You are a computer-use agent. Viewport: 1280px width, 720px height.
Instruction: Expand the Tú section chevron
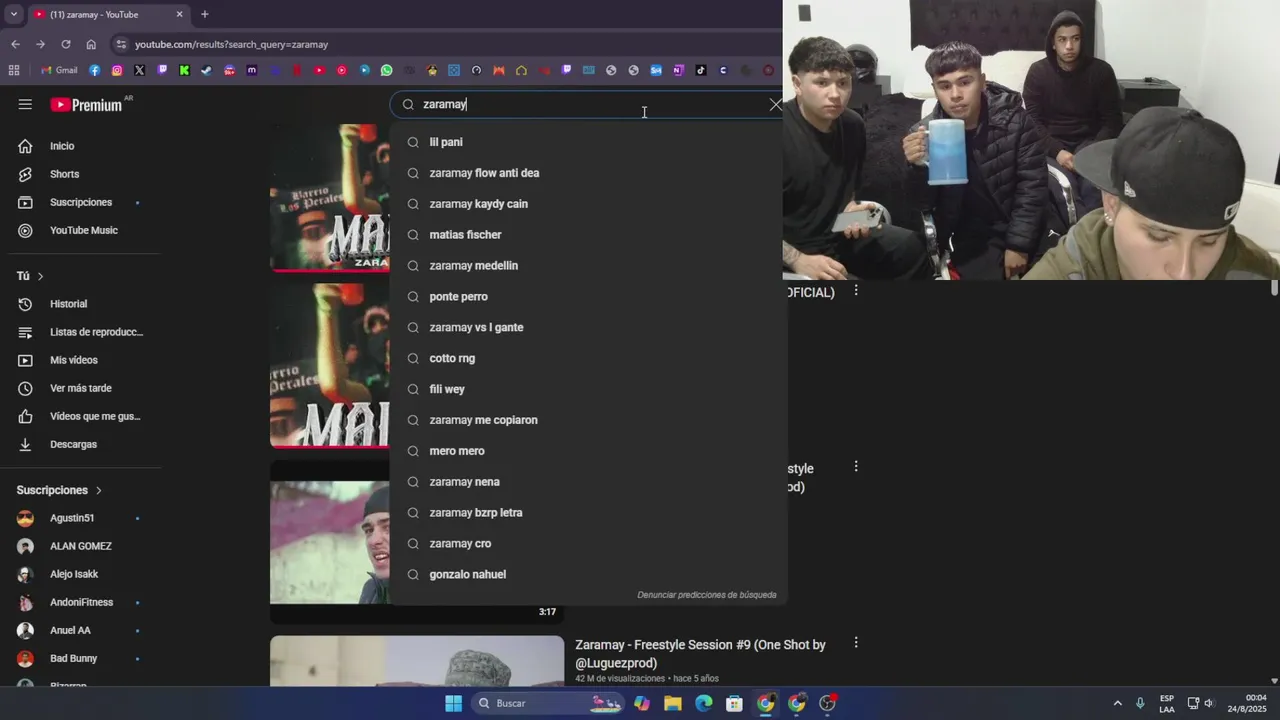pyautogui.click(x=40, y=276)
